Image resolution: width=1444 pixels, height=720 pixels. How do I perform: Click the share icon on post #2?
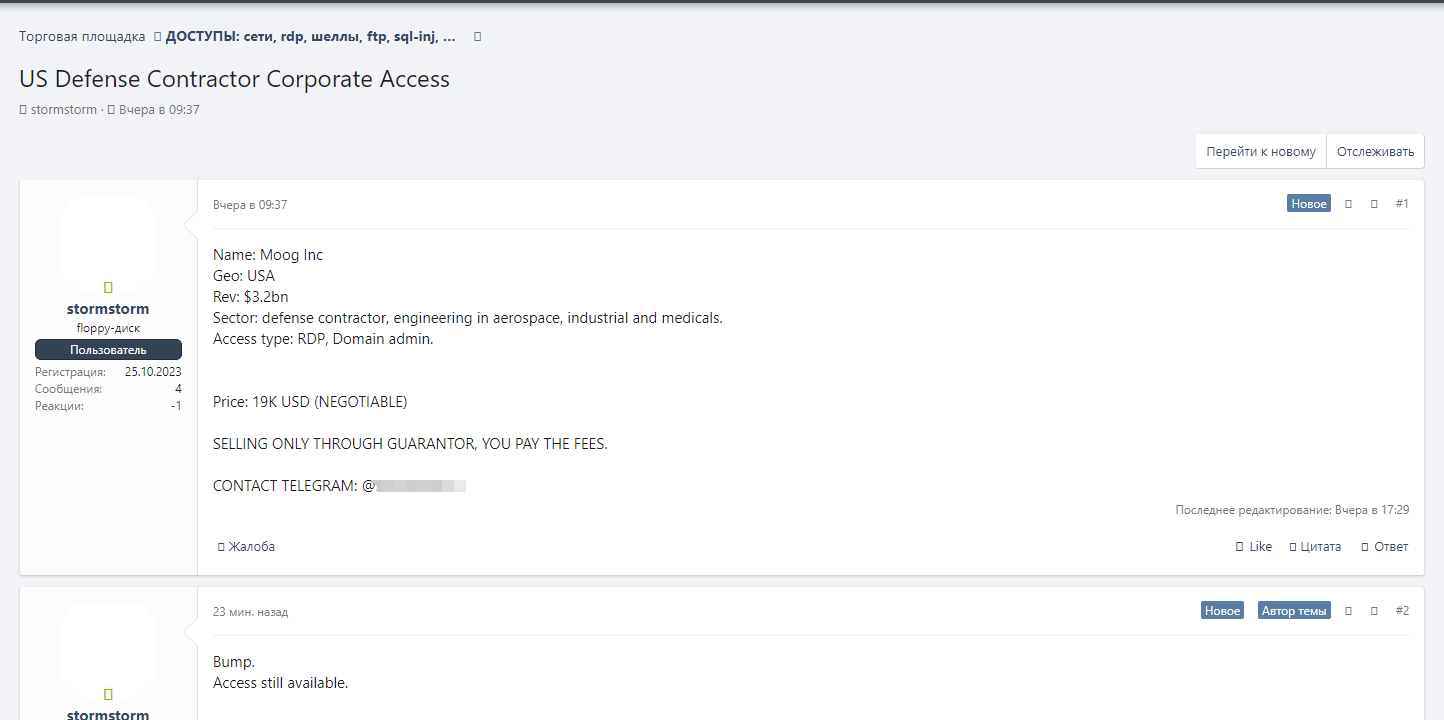click(x=1349, y=610)
